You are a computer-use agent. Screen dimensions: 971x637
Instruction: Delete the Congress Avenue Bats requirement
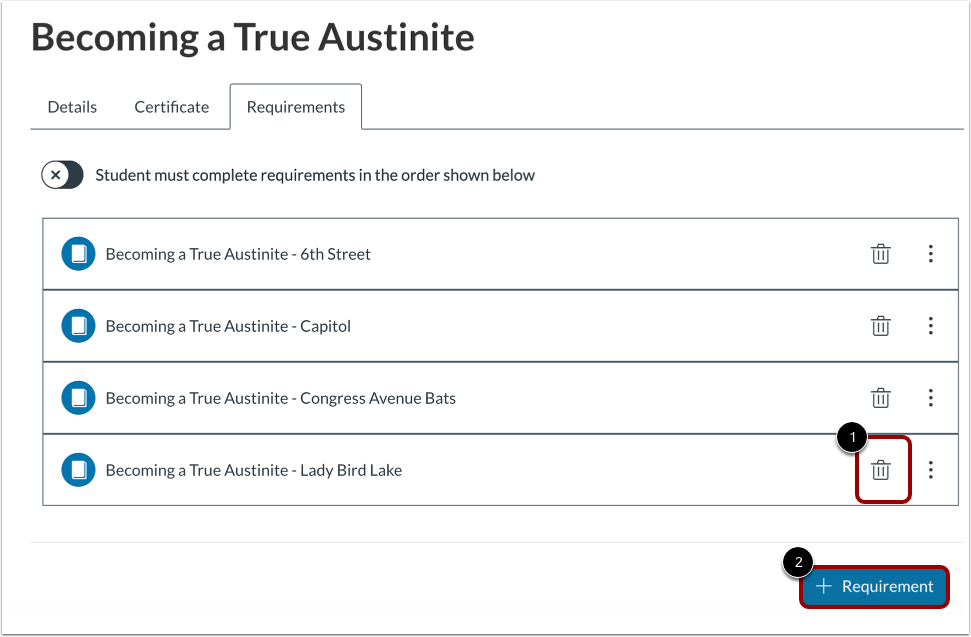click(880, 398)
